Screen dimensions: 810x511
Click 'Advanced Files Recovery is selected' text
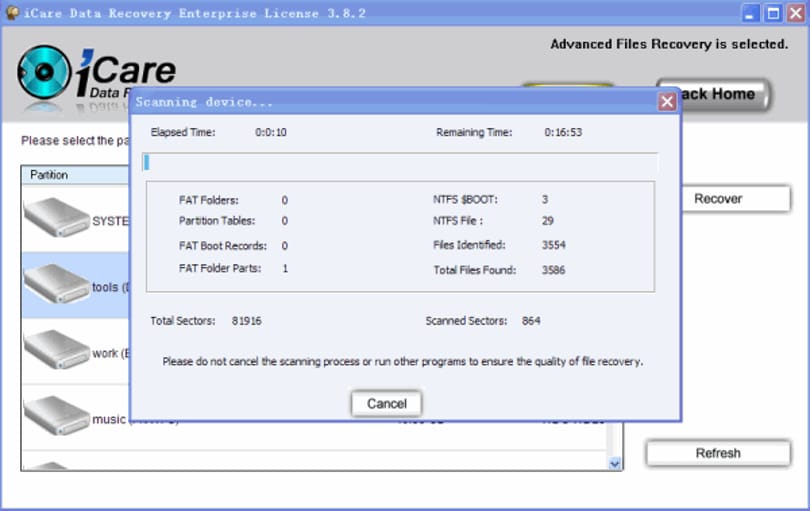point(669,44)
